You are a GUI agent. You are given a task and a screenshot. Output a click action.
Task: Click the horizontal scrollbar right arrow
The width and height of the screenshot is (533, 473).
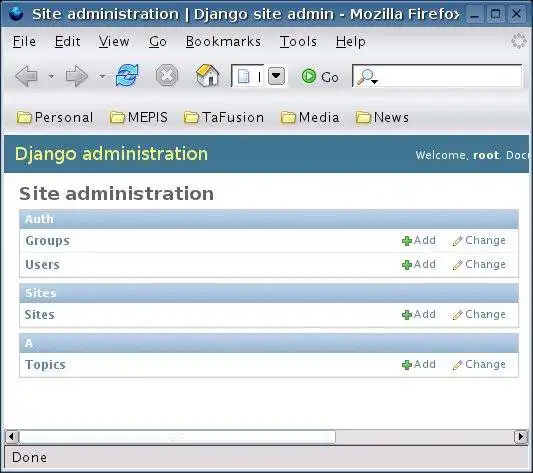coord(521,437)
